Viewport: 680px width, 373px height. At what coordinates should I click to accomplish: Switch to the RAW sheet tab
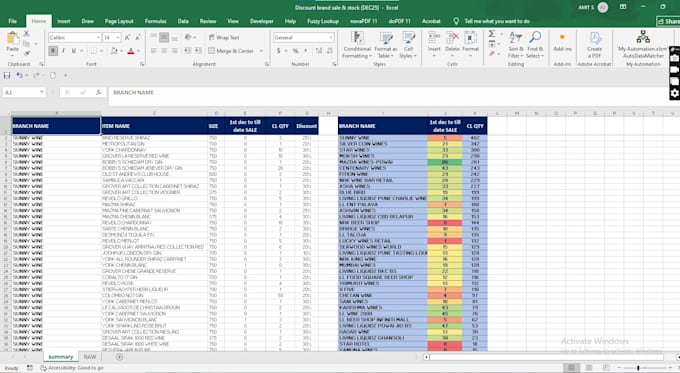90,357
